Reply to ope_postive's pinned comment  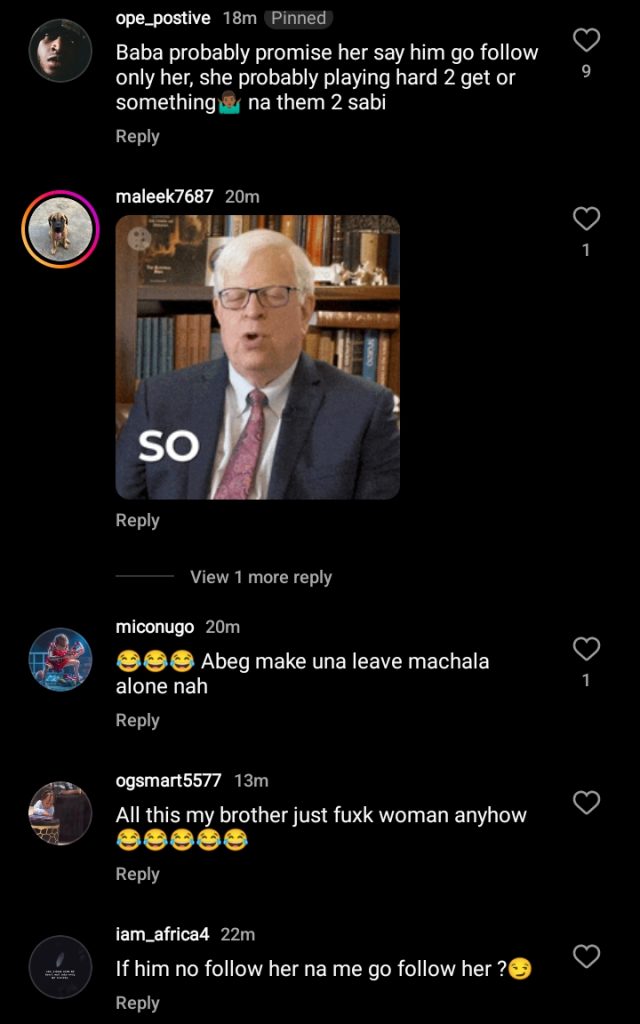[138, 136]
